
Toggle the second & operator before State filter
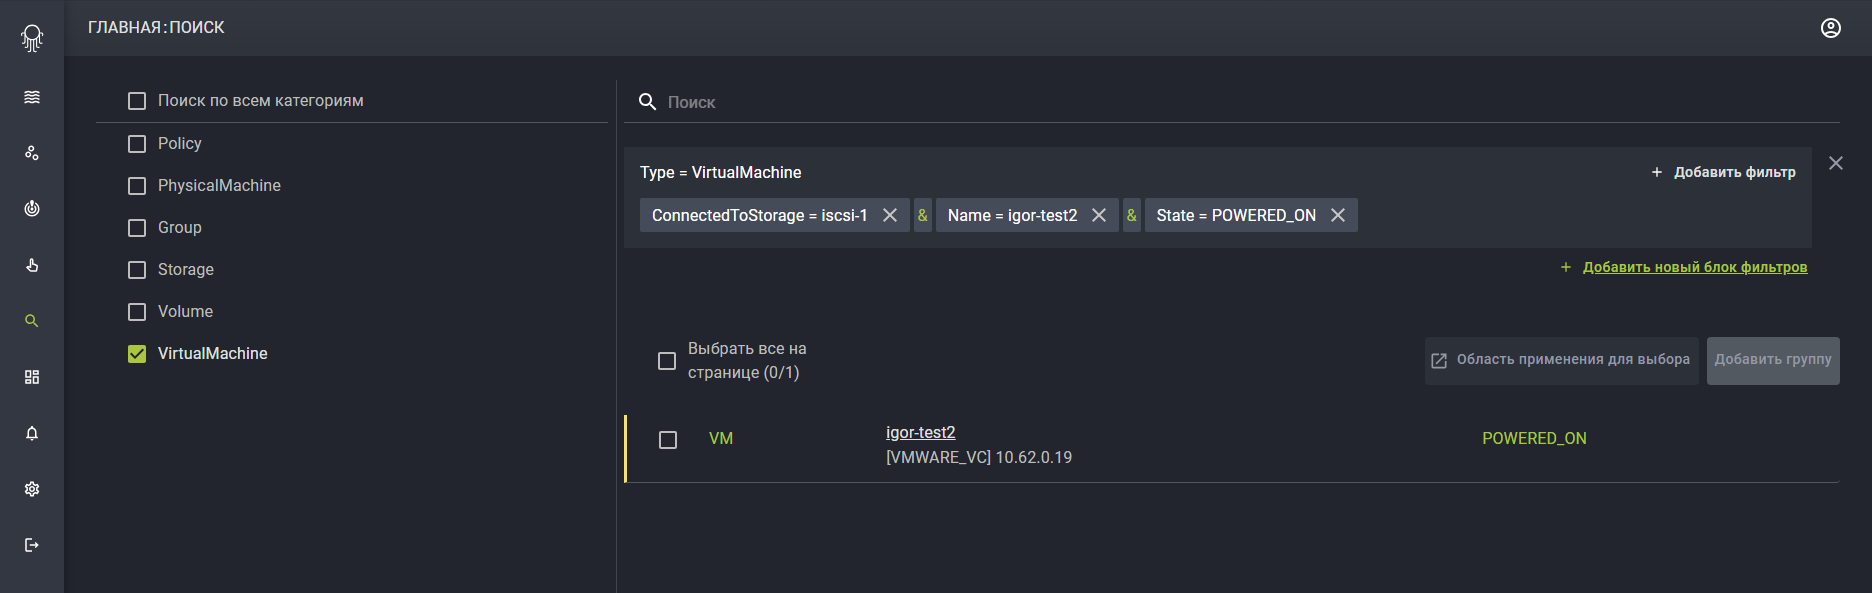(x=1132, y=215)
